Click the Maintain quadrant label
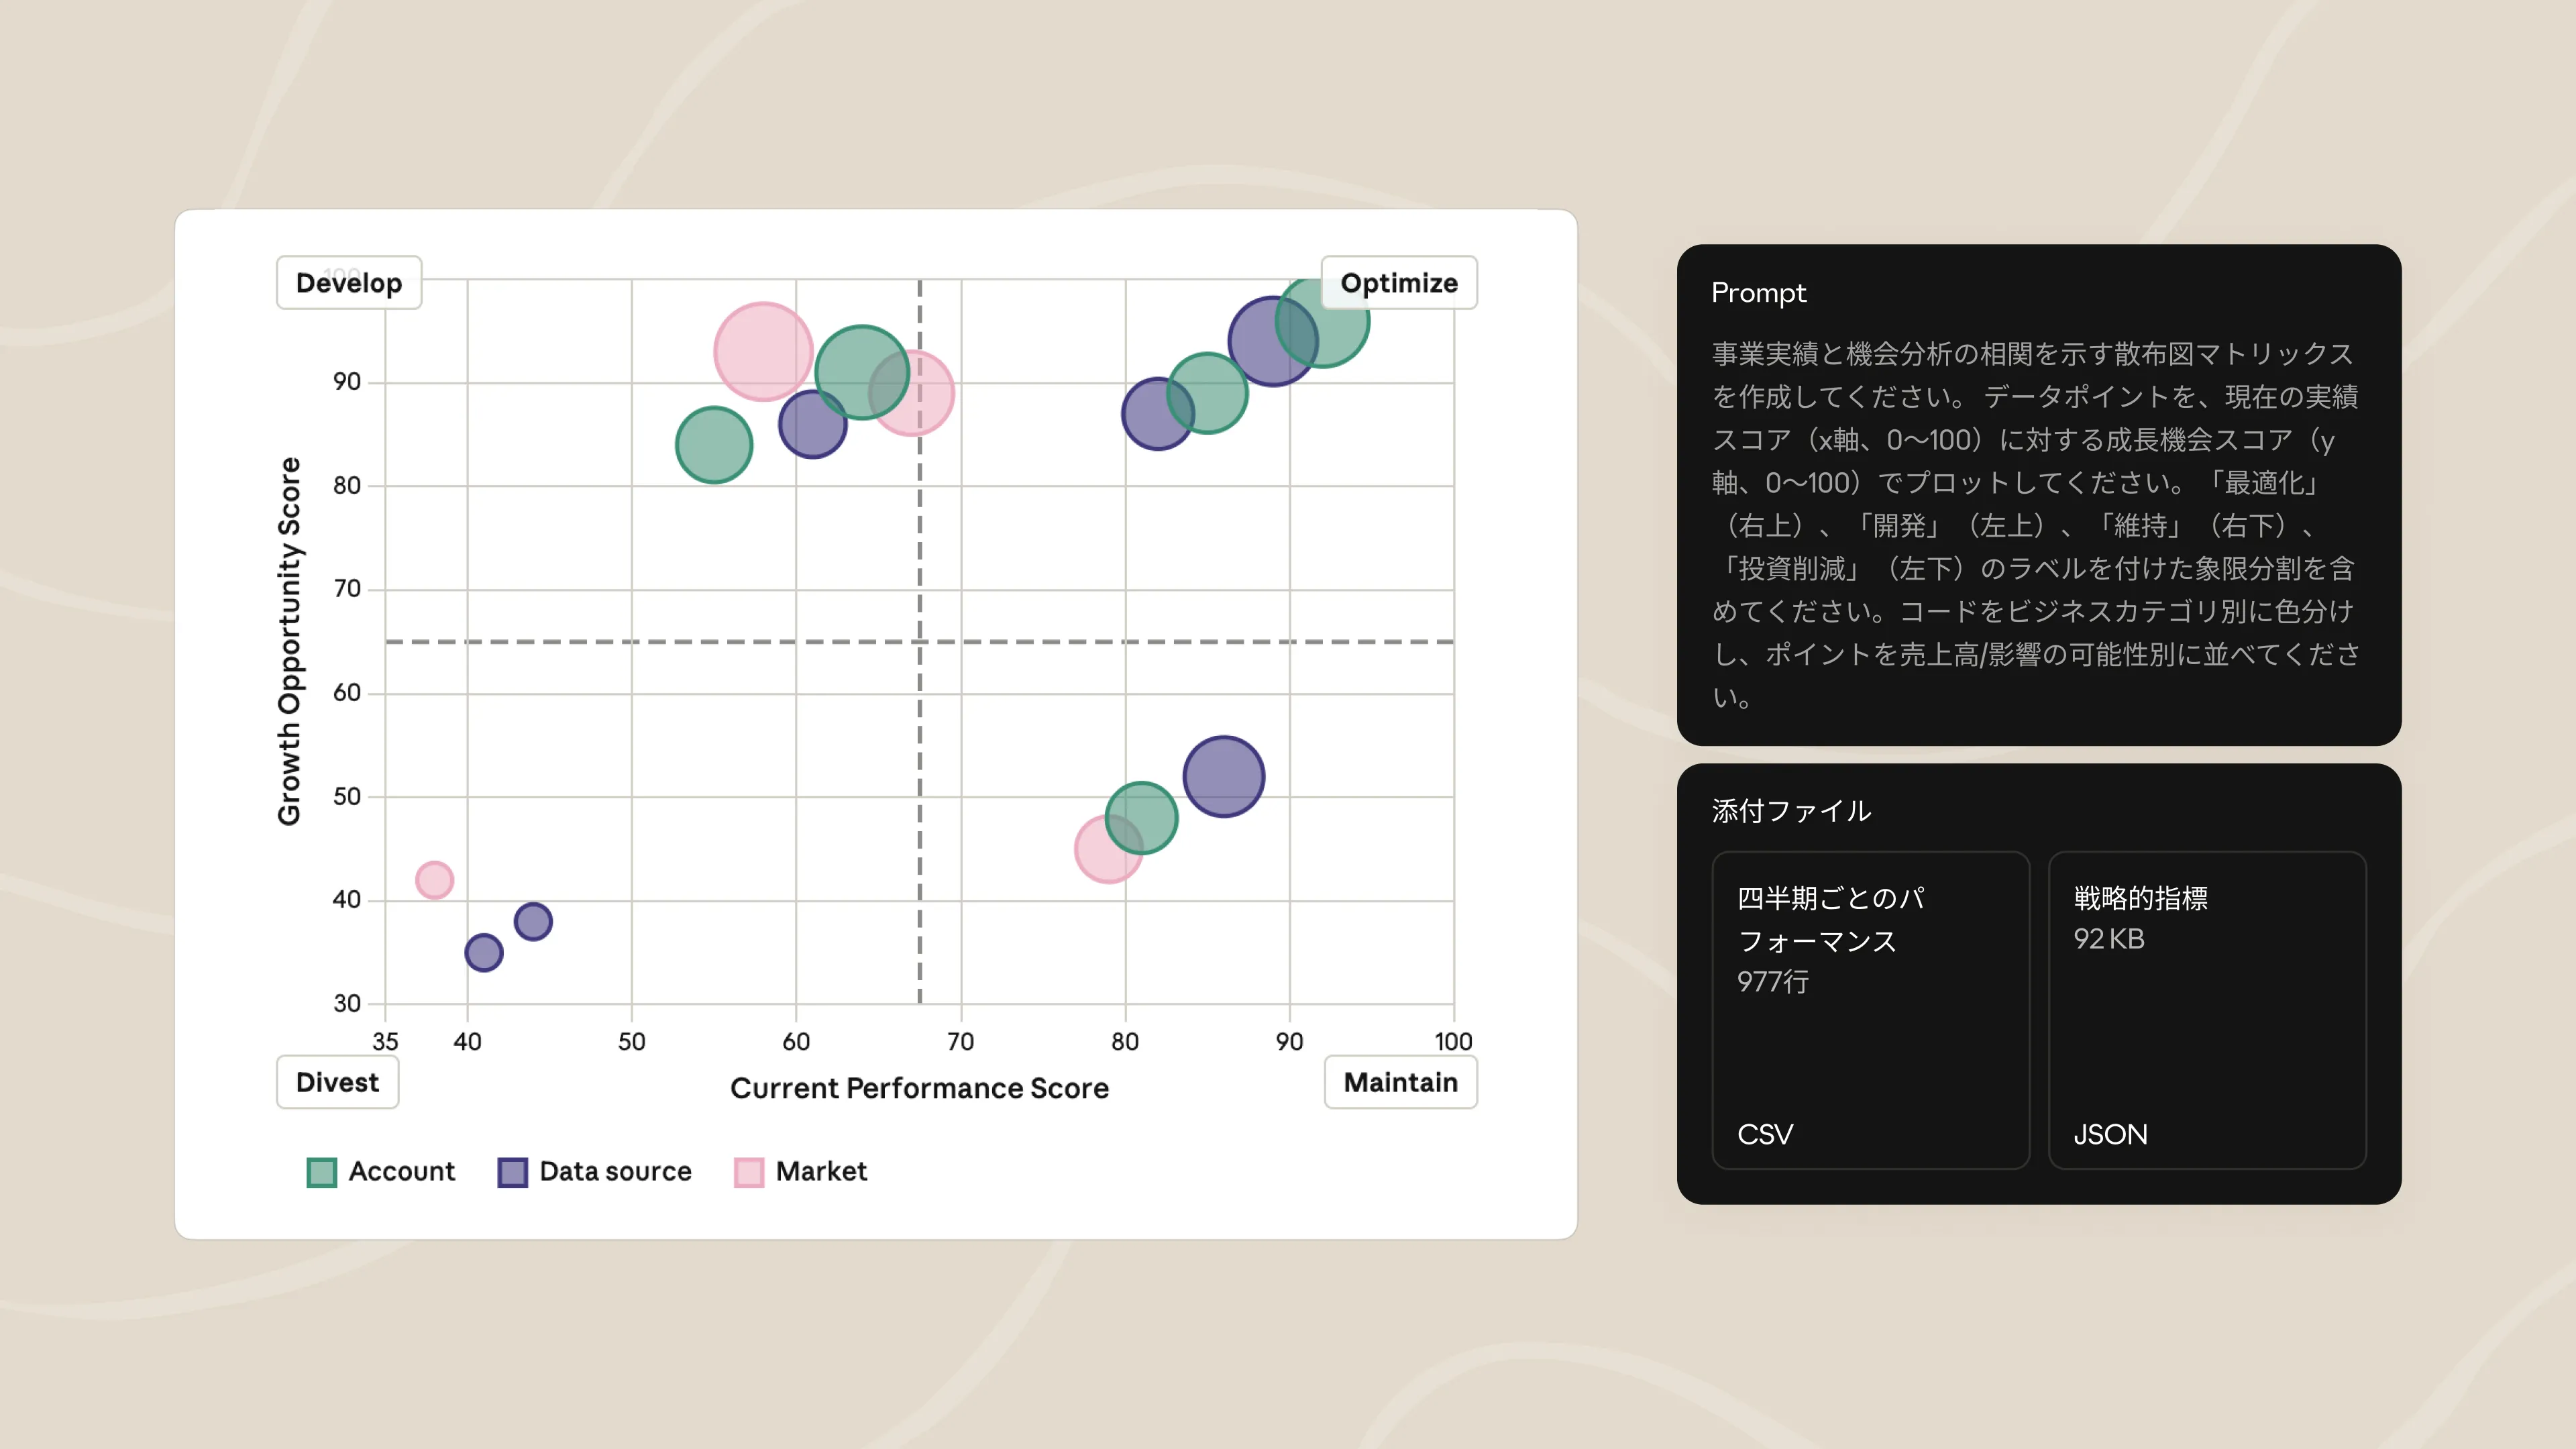 [1400, 1082]
